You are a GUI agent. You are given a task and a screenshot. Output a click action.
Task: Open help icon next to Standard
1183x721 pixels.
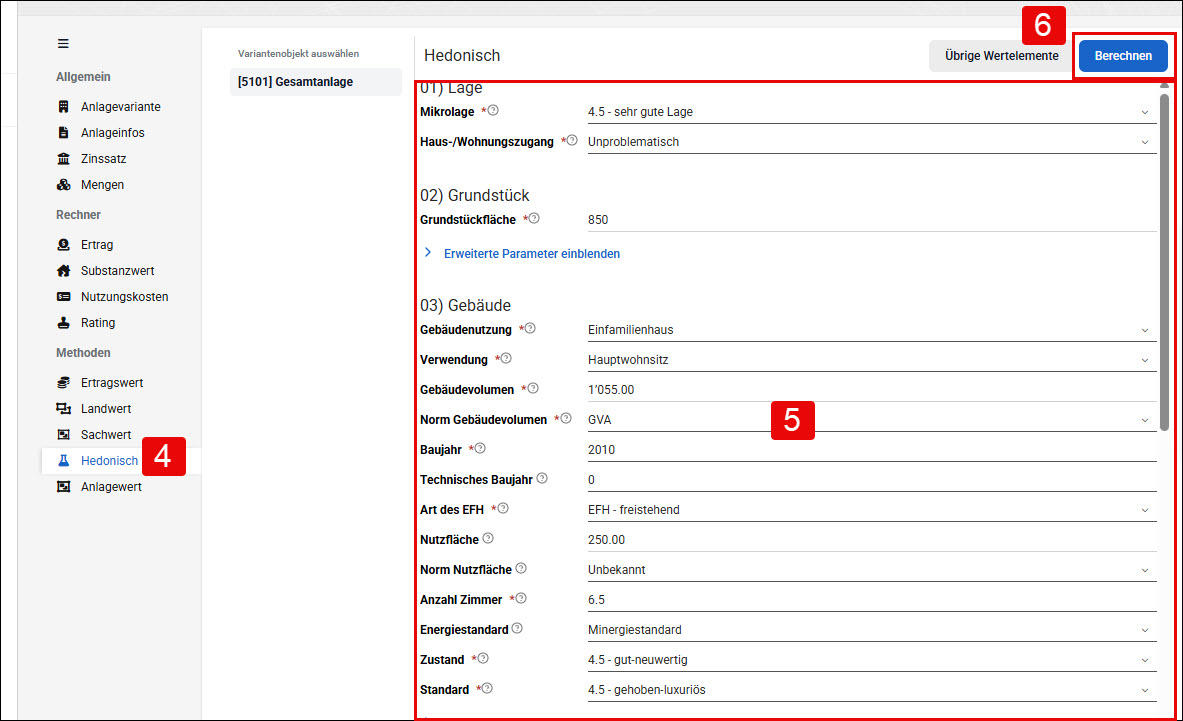click(x=487, y=688)
